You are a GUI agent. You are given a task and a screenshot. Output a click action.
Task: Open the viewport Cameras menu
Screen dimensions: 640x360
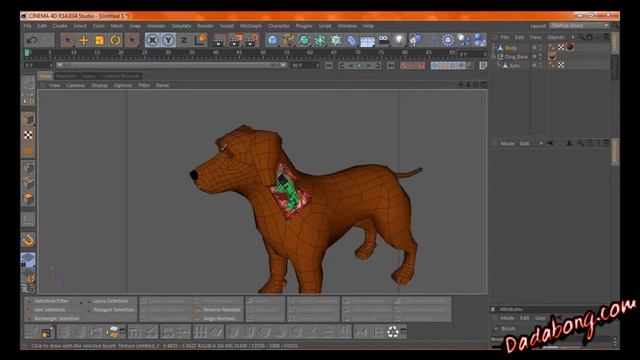(76, 85)
